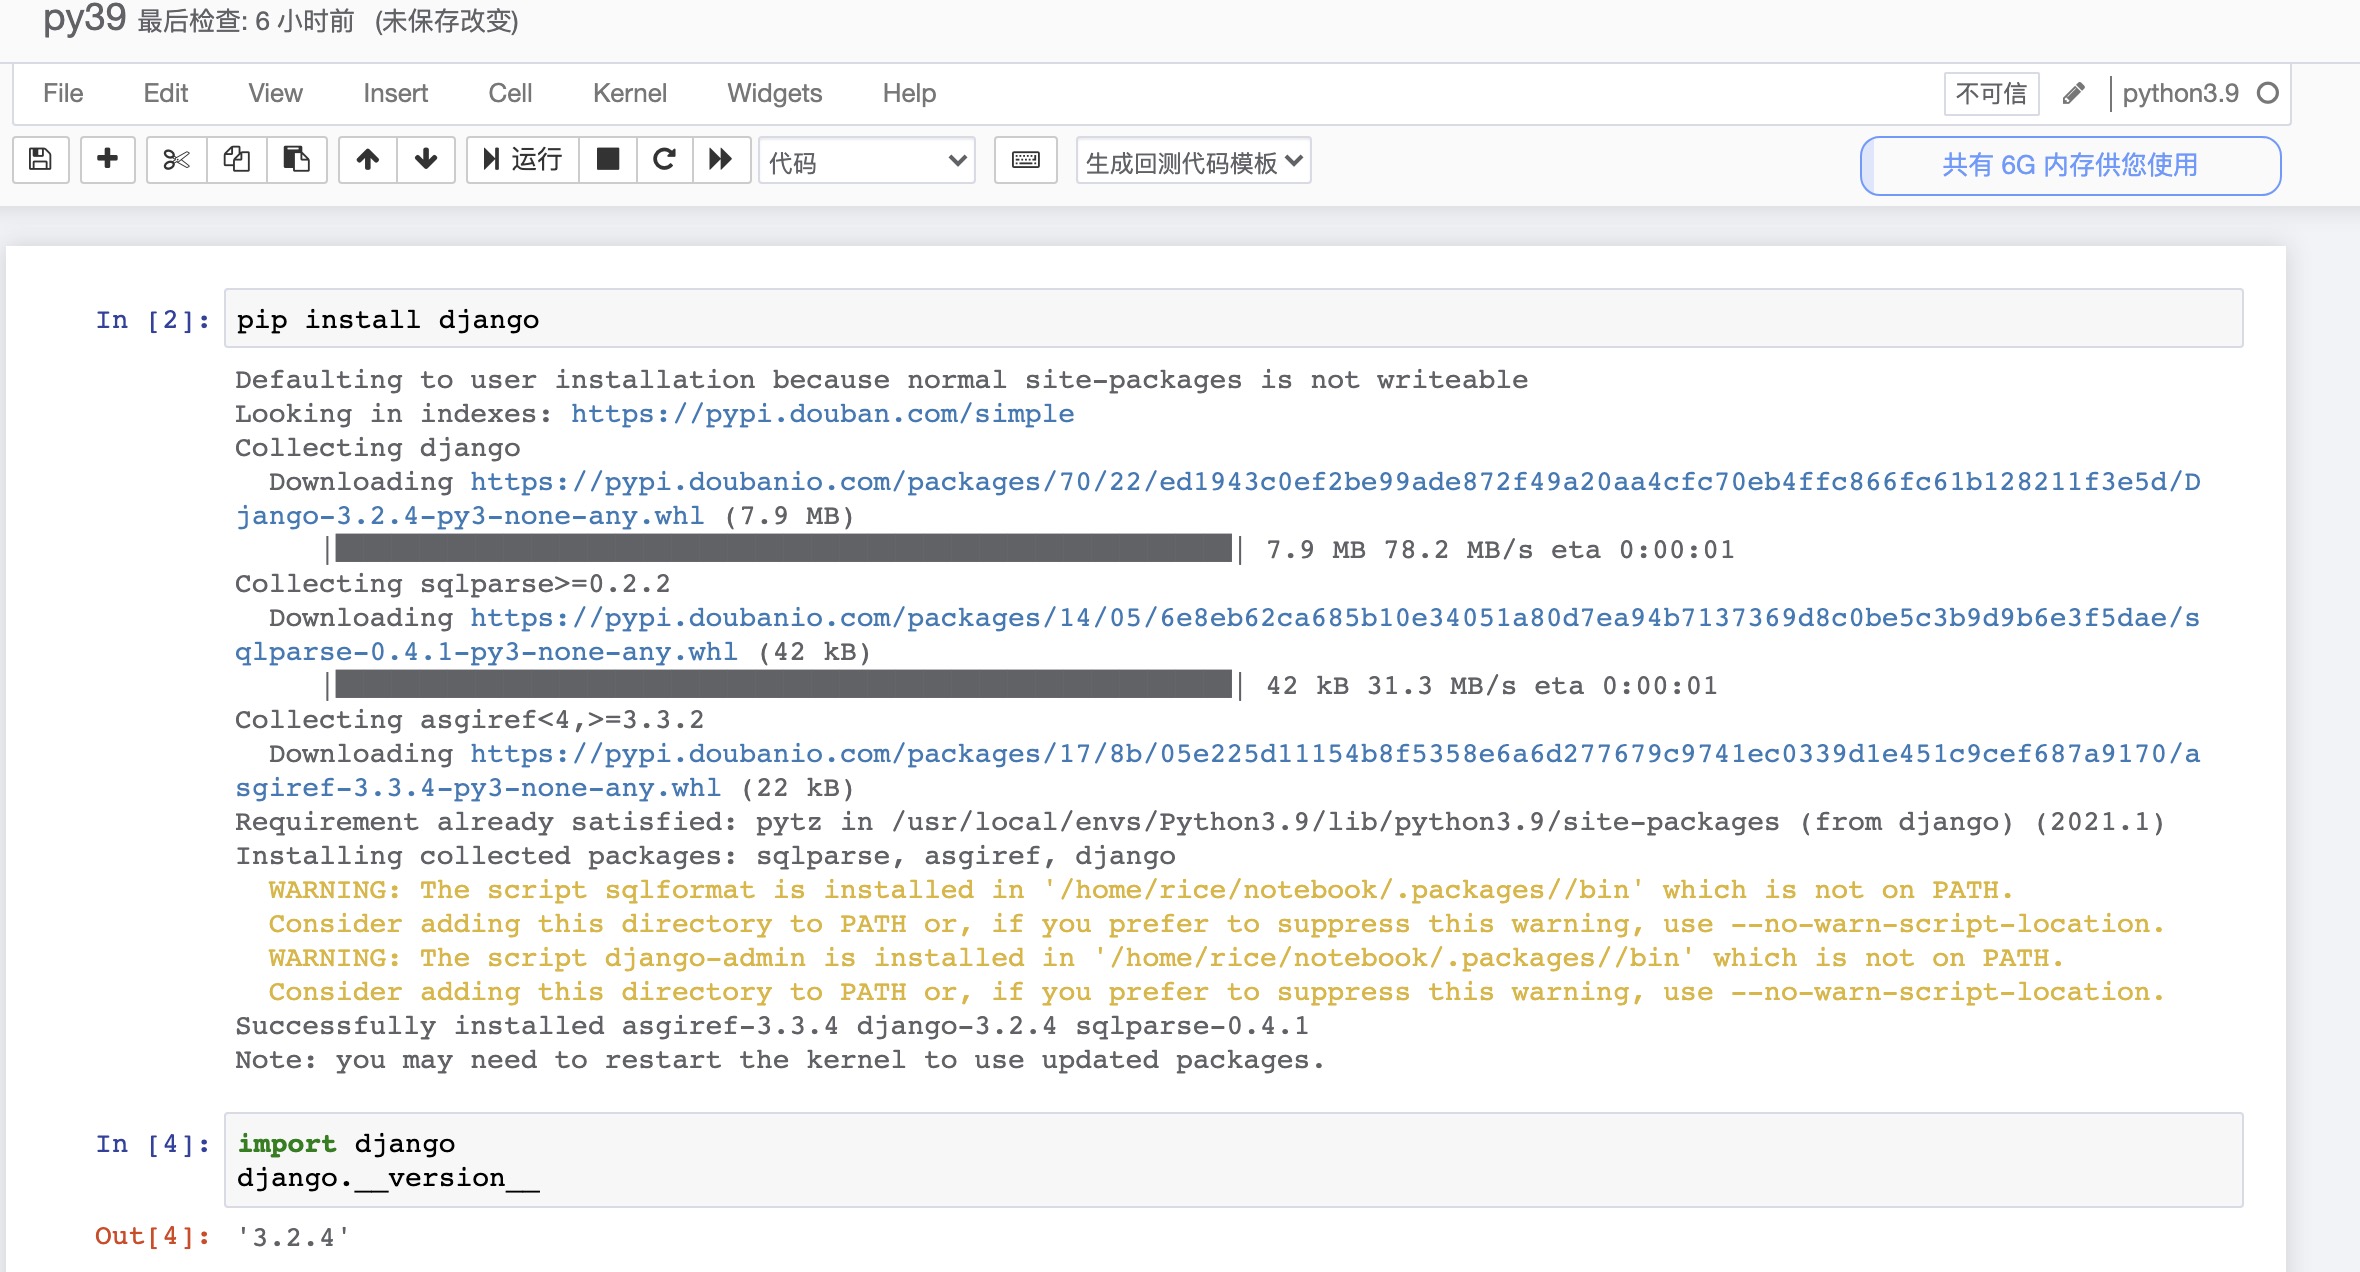2360x1272 pixels.
Task: Click into the import django code cell
Action: (x=1233, y=1160)
